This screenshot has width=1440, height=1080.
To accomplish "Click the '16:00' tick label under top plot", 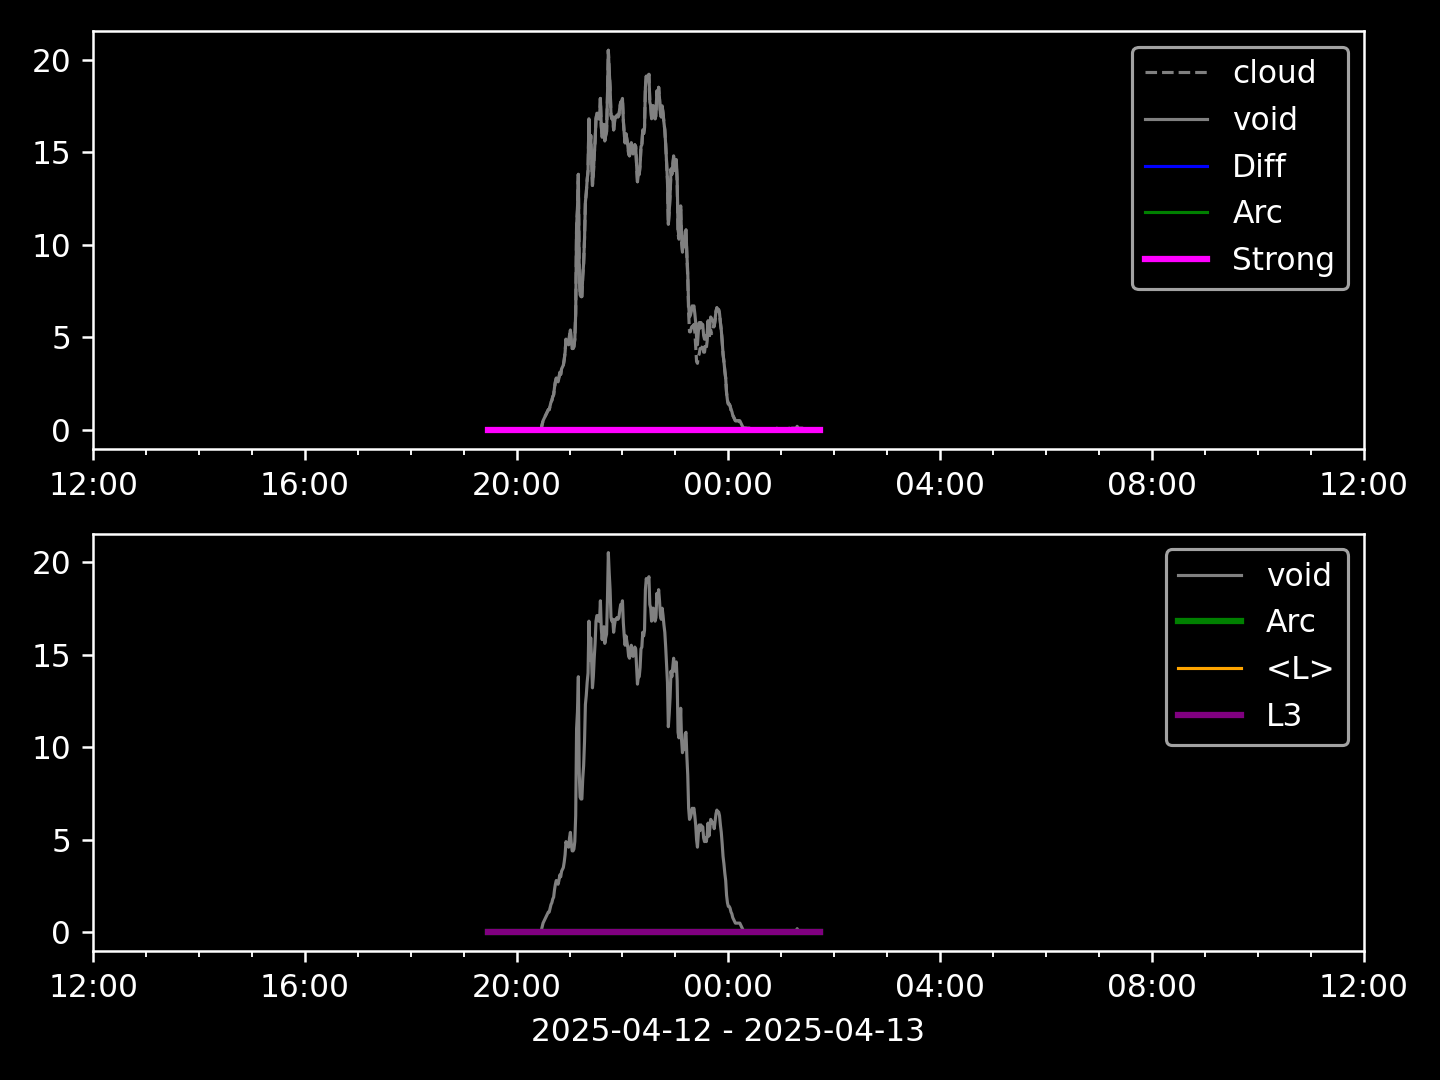I will tap(304, 485).
